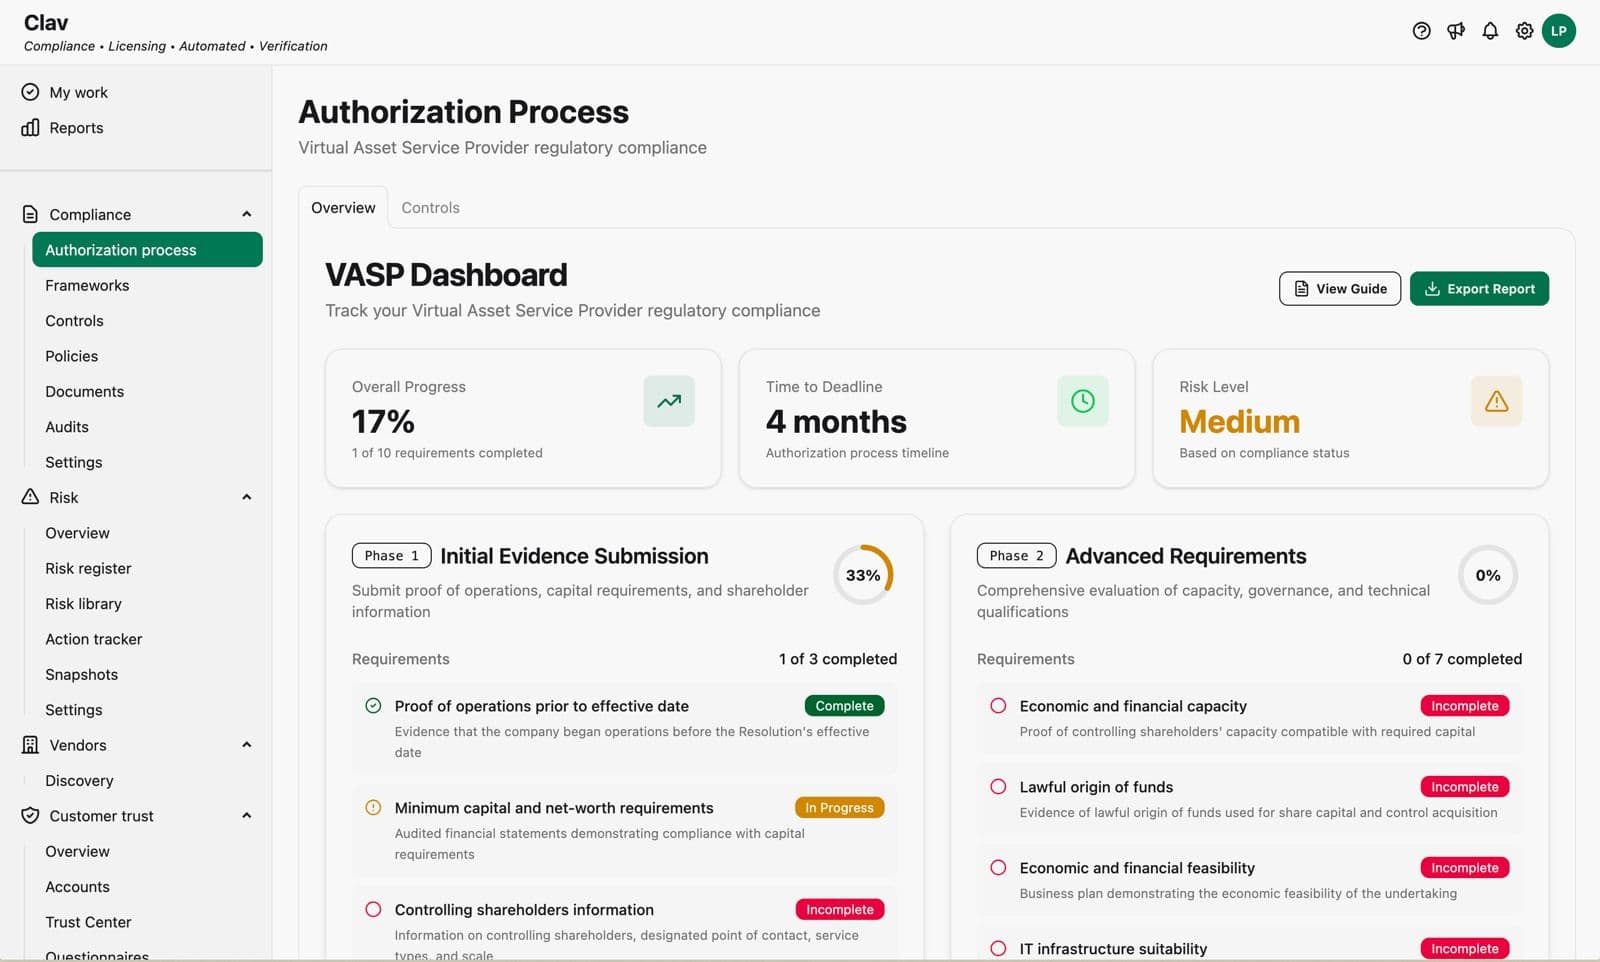Switch to the Controls tab
1600x962 pixels.
pos(430,207)
